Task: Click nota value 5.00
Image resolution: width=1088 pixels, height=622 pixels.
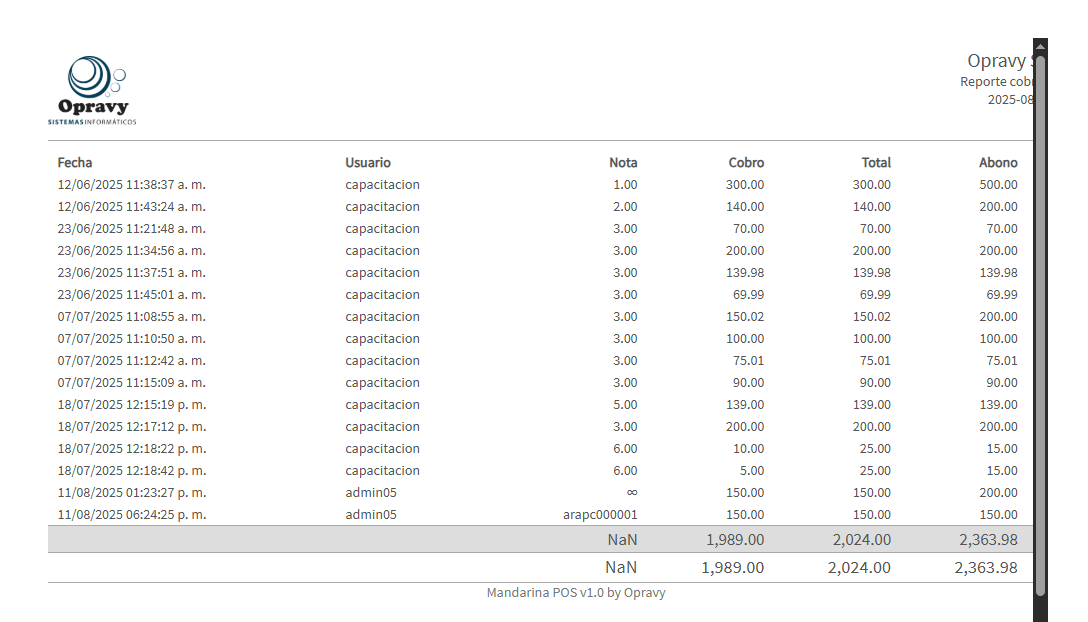Action: [625, 405]
